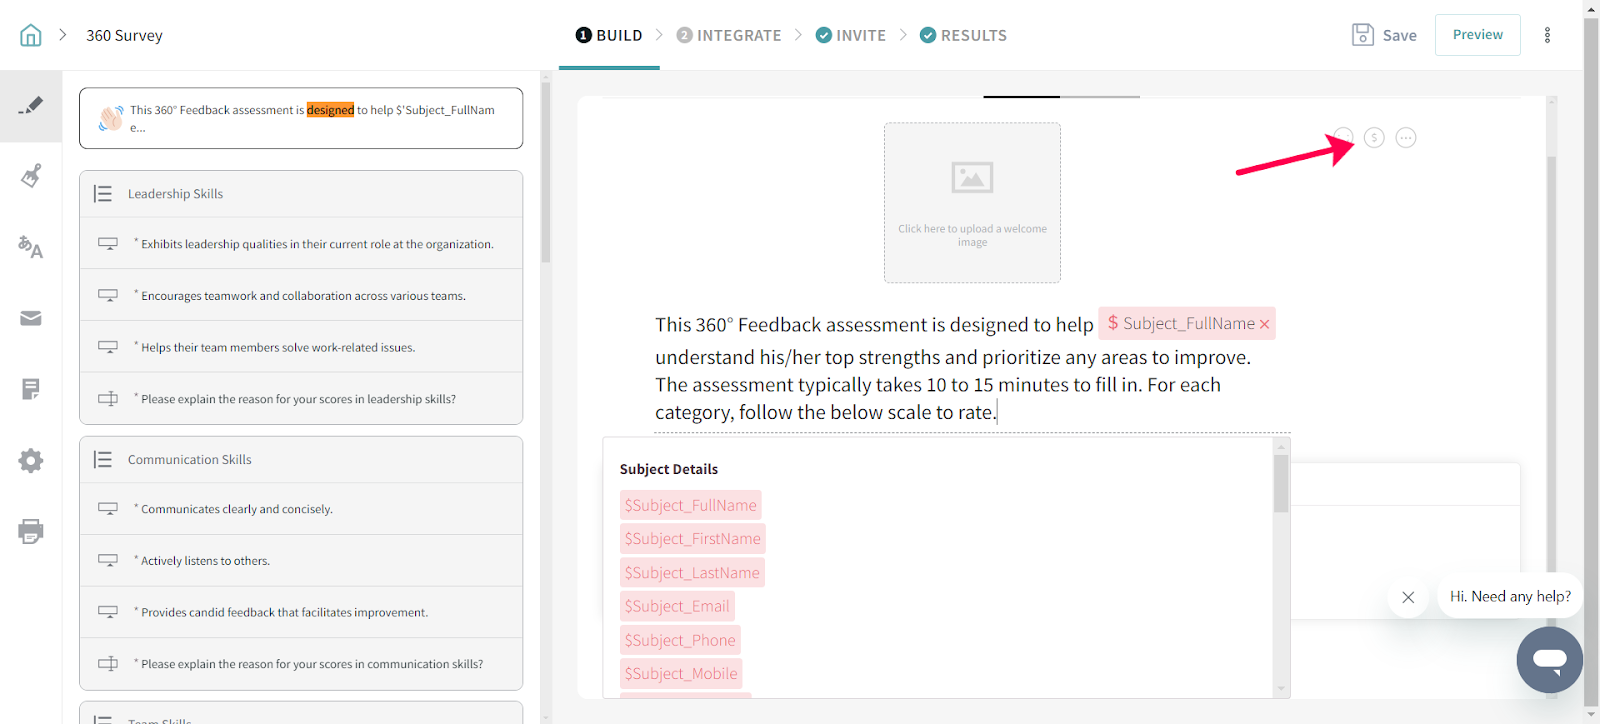Open the email envelope sidebar icon
This screenshot has height=724, width=1600.
(31, 318)
